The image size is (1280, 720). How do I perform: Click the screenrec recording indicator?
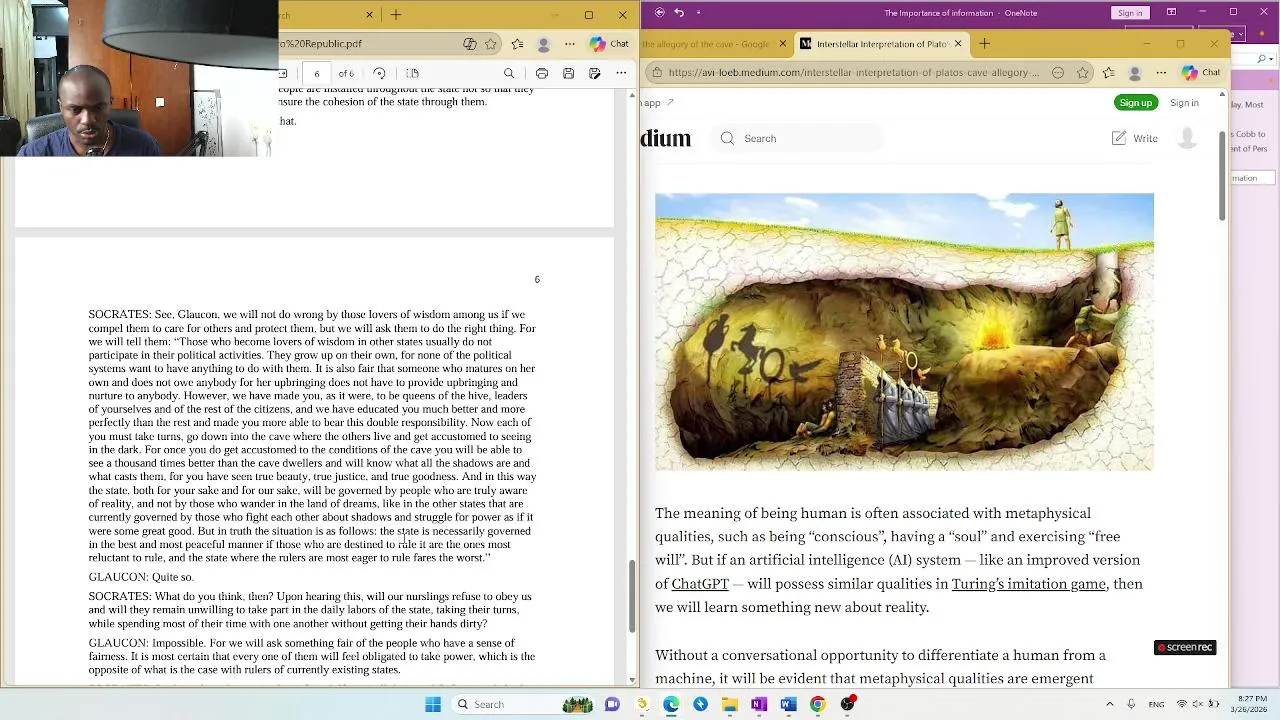[1185, 647]
